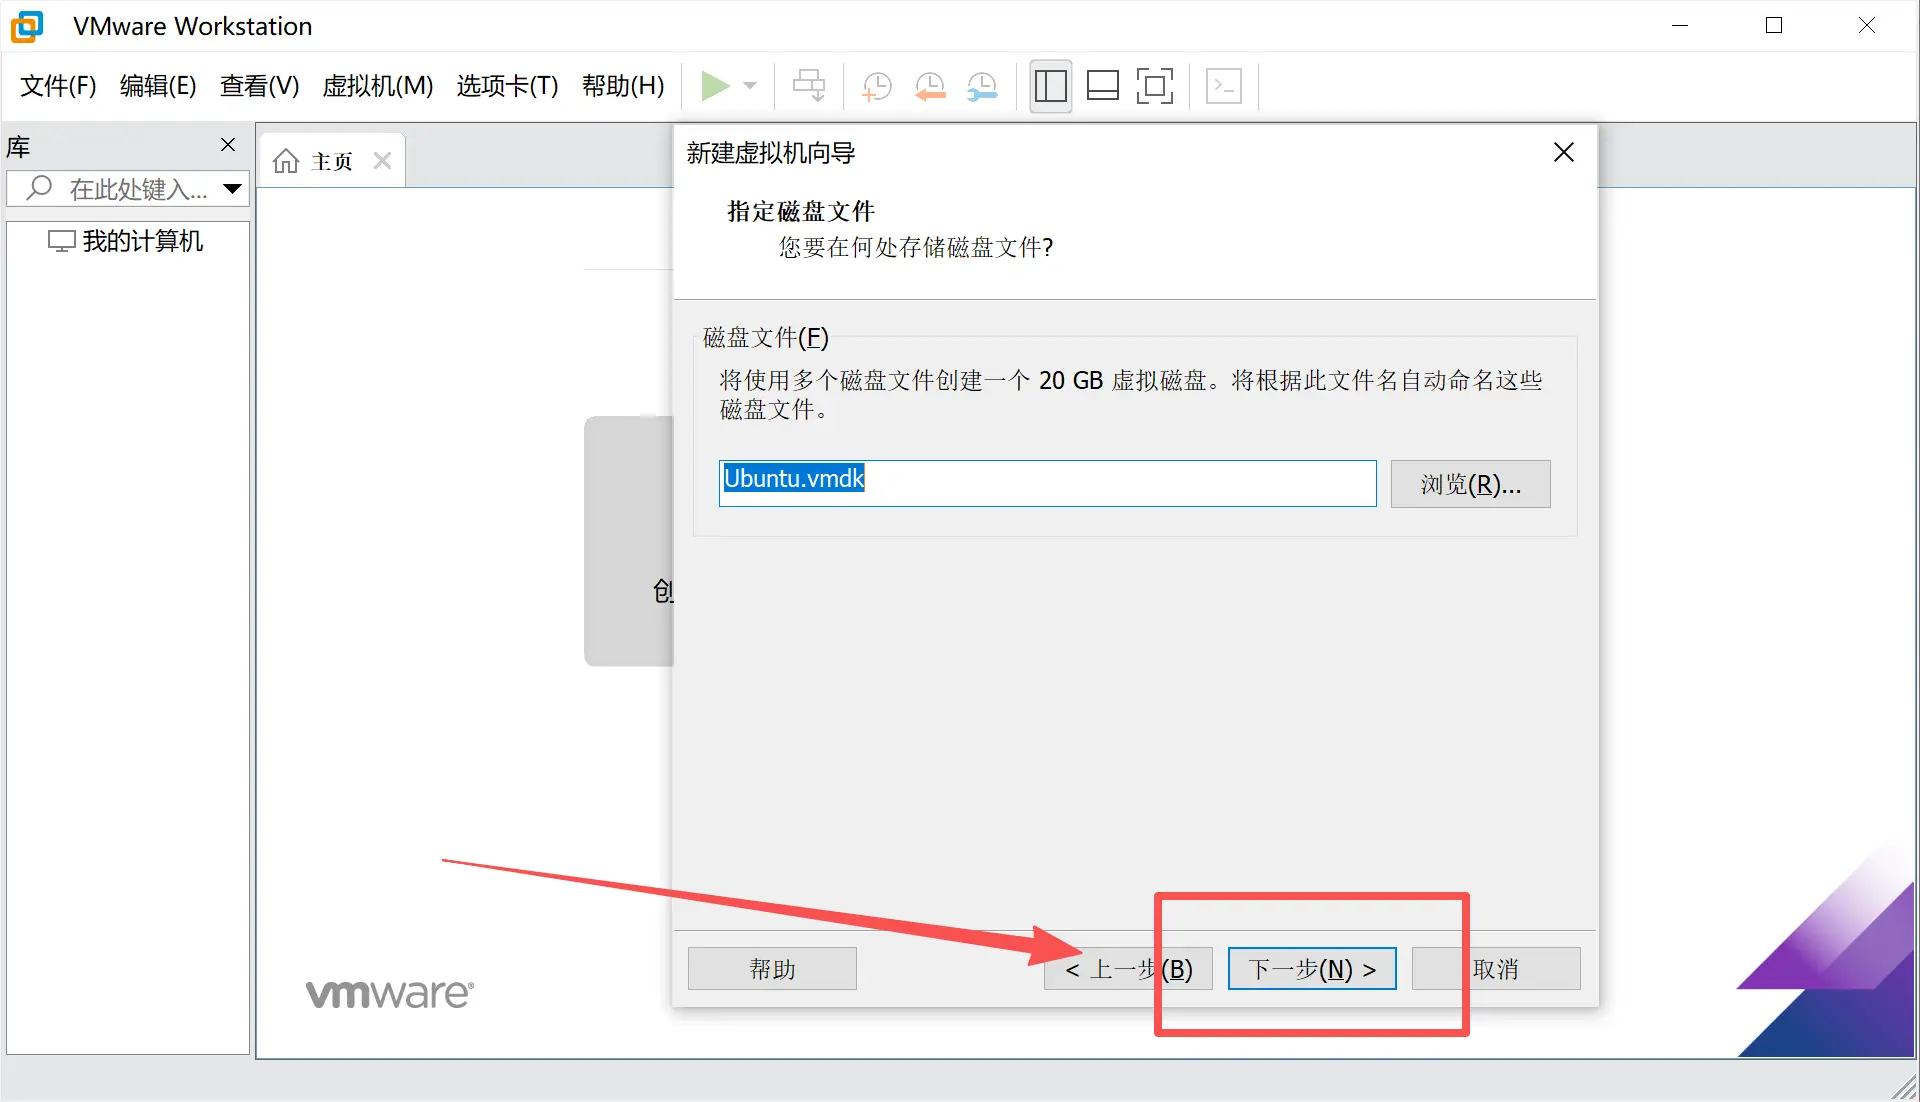
Task: Close the 库 library panel
Action: click(x=228, y=145)
